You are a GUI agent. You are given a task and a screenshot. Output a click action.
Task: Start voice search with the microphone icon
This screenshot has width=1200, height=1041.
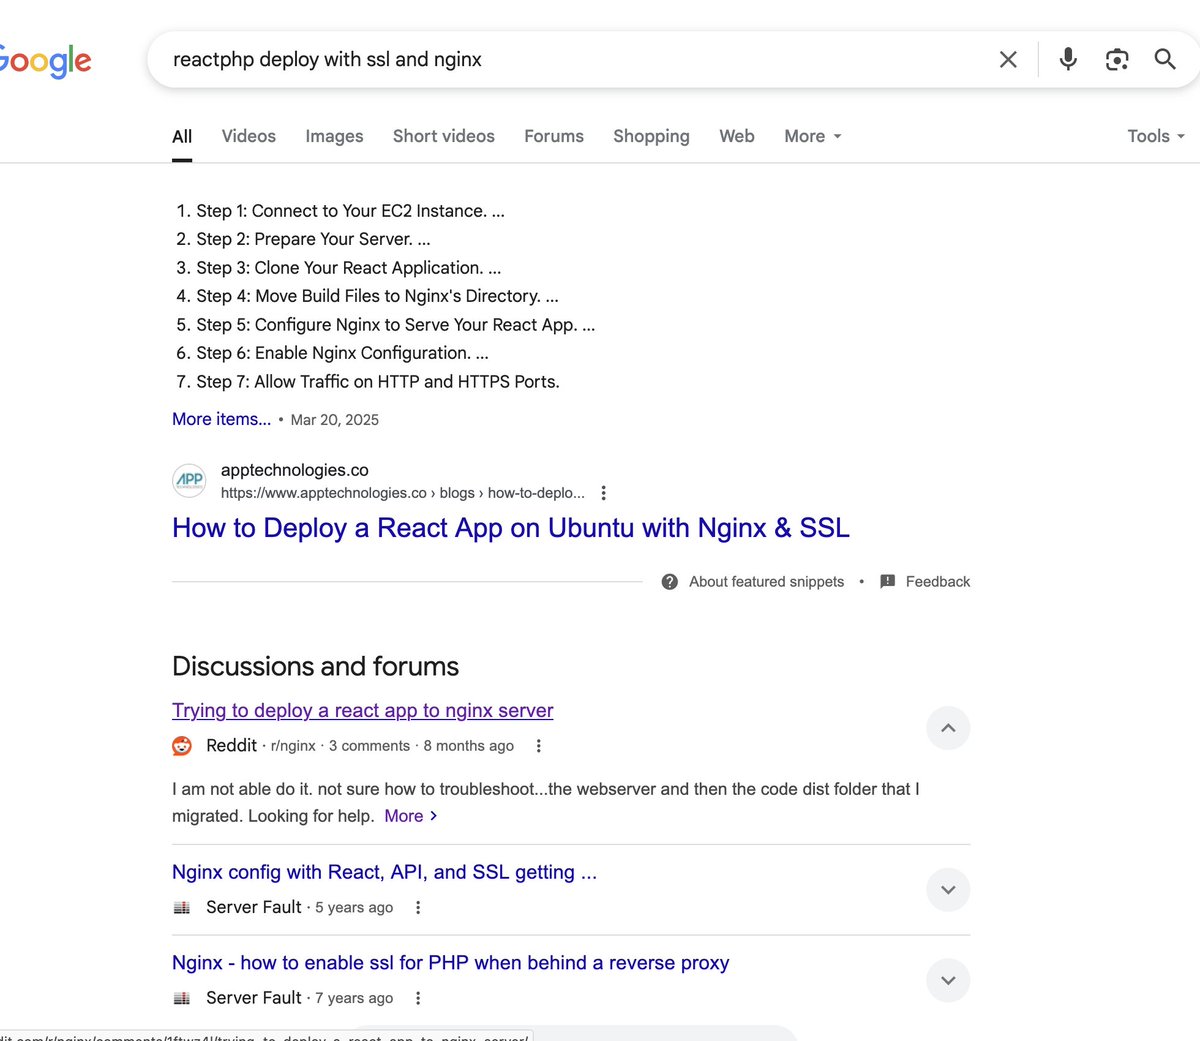click(x=1068, y=59)
